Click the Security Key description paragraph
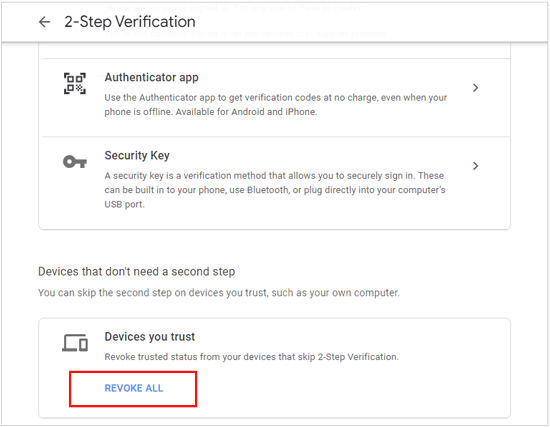 [275, 190]
